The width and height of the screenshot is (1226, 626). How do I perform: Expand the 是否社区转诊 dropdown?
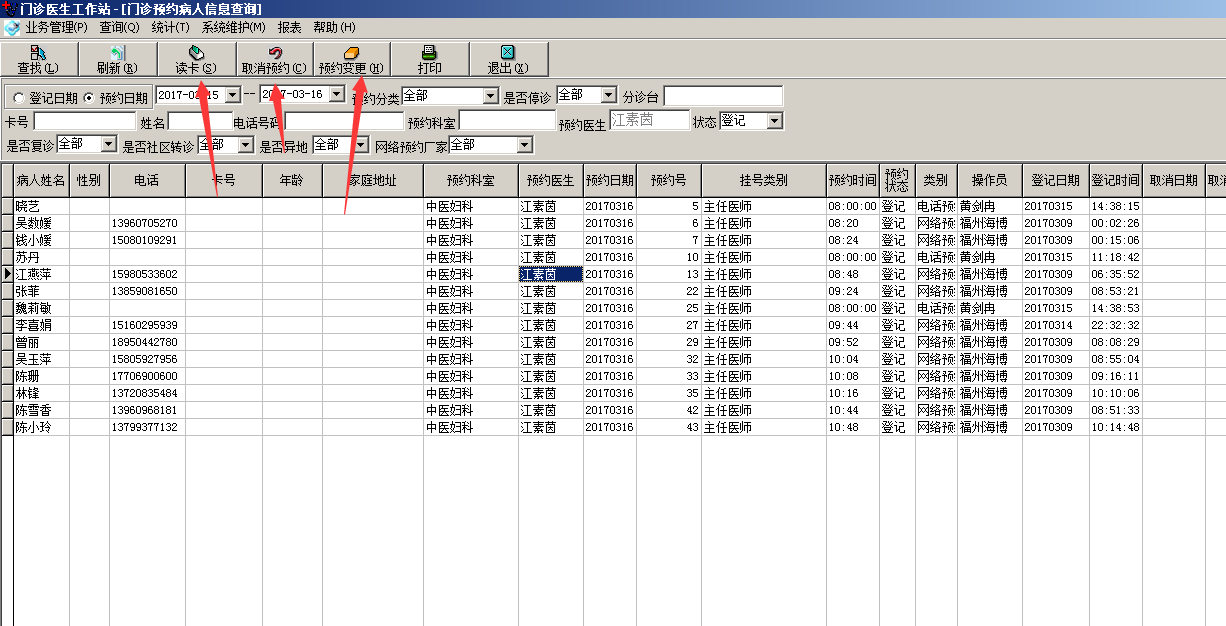pyautogui.click(x=246, y=145)
